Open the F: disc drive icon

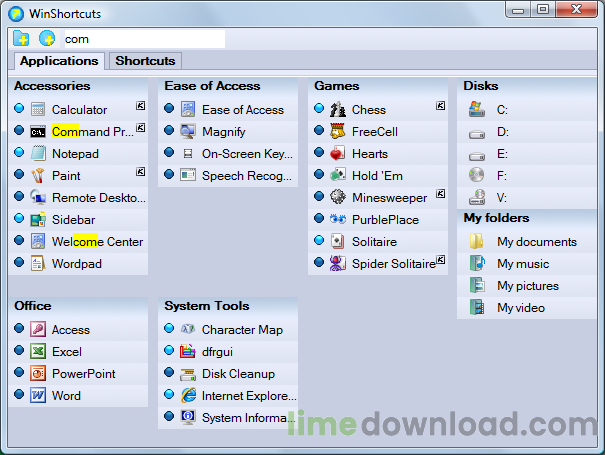pos(477,175)
